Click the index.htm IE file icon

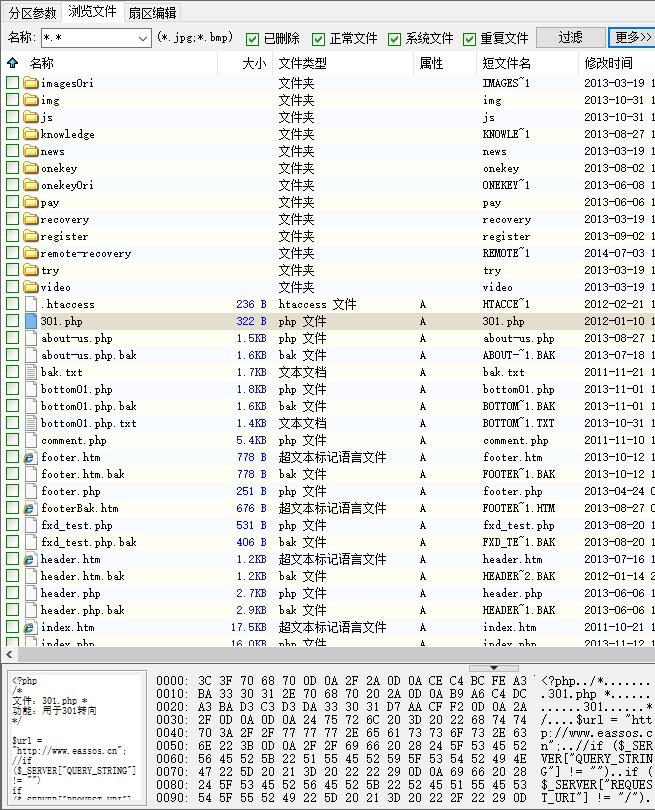(29, 627)
